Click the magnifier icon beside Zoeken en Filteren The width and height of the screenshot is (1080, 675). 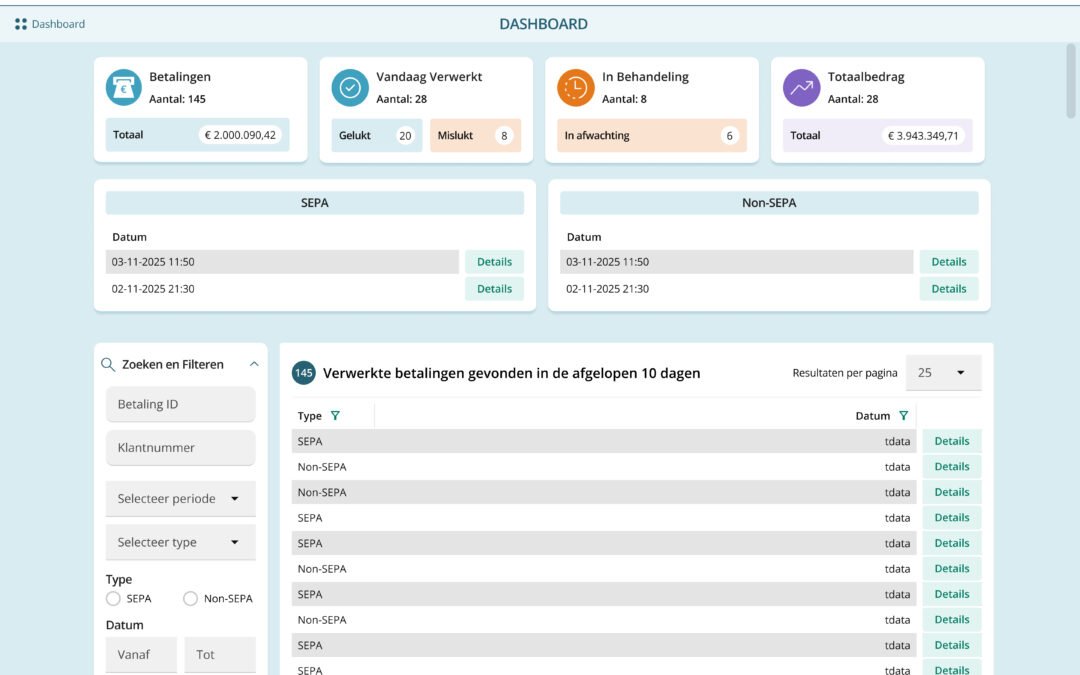[106, 364]
